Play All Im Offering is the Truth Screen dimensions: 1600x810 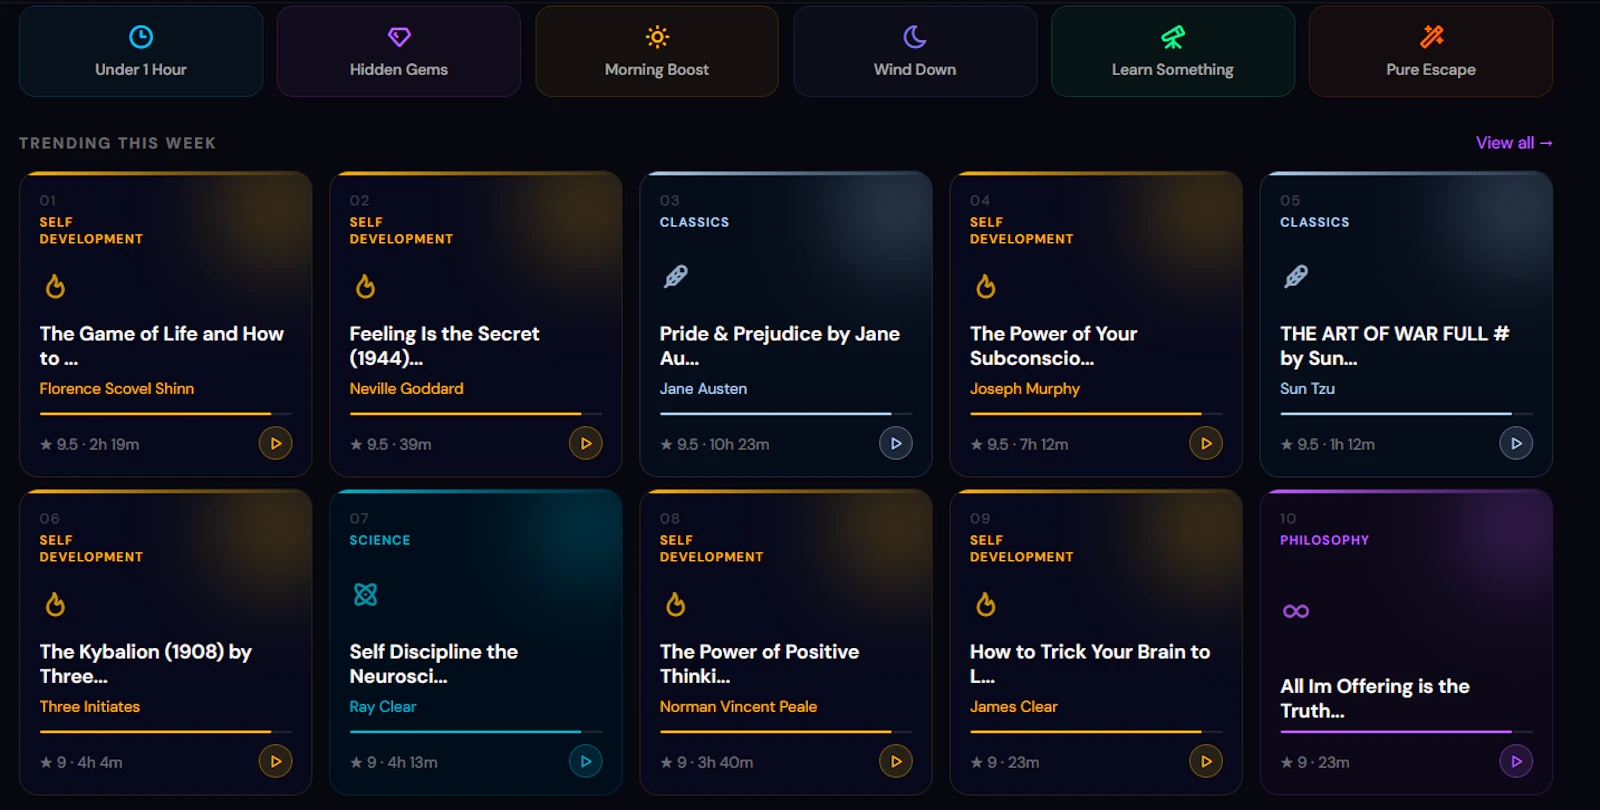pyautogui.click(x=1516, y=761)
